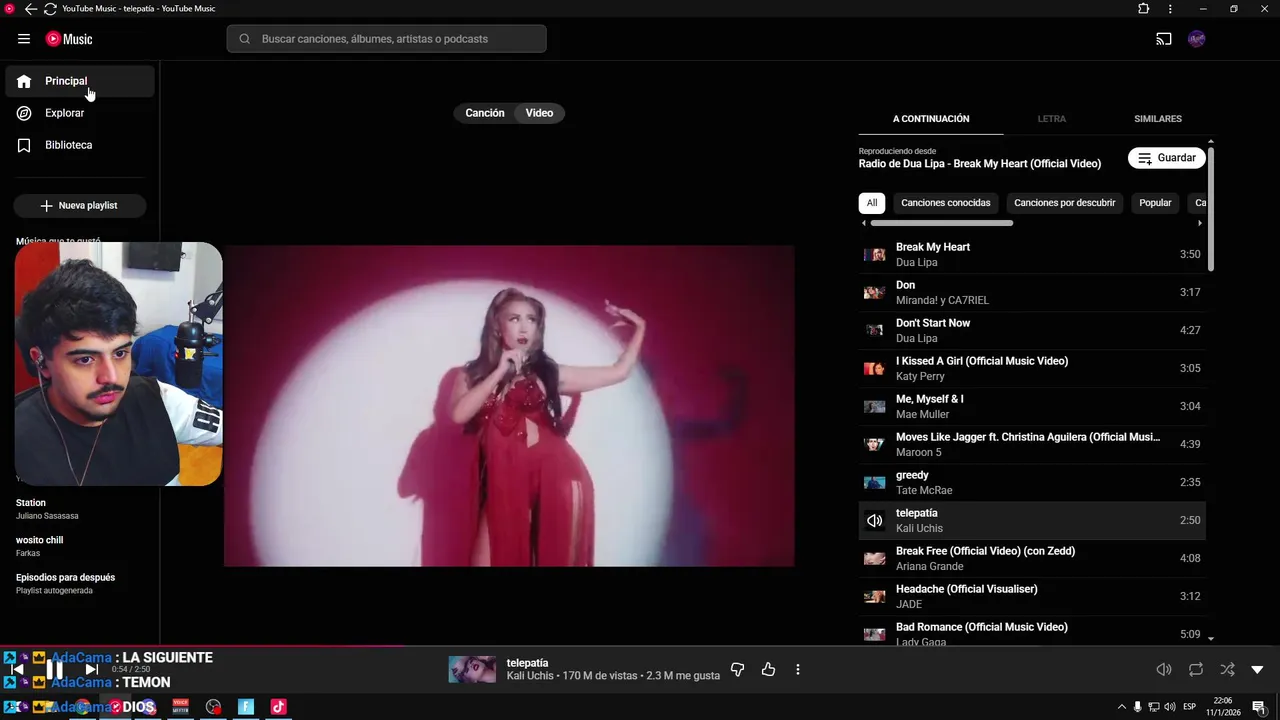
Task: Play Me, Myself & I by Mae Muller
Action: click(x=1032, y=406)
